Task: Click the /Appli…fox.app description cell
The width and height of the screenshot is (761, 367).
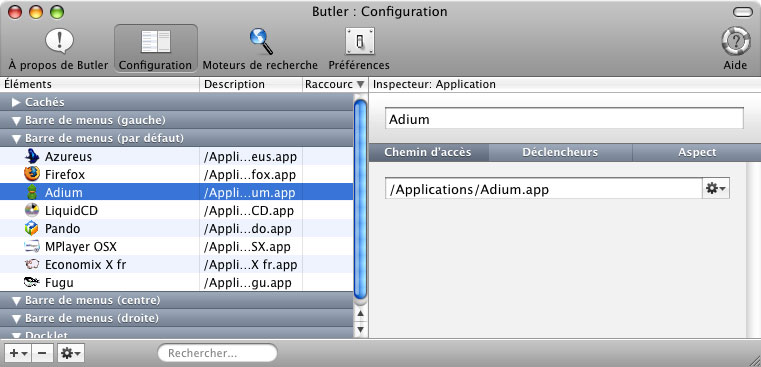Action: click(x=250, y=174)
